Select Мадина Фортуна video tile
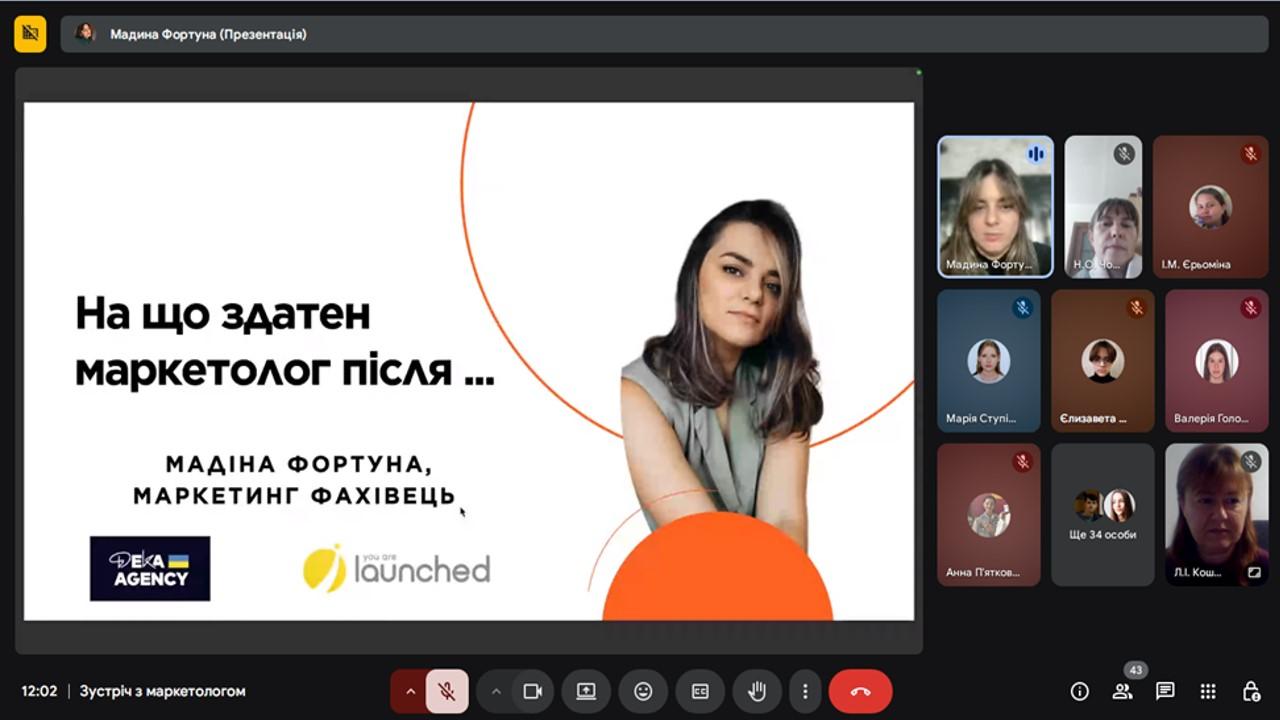Viewport: 1280px width, 720px height. point(995,207)
